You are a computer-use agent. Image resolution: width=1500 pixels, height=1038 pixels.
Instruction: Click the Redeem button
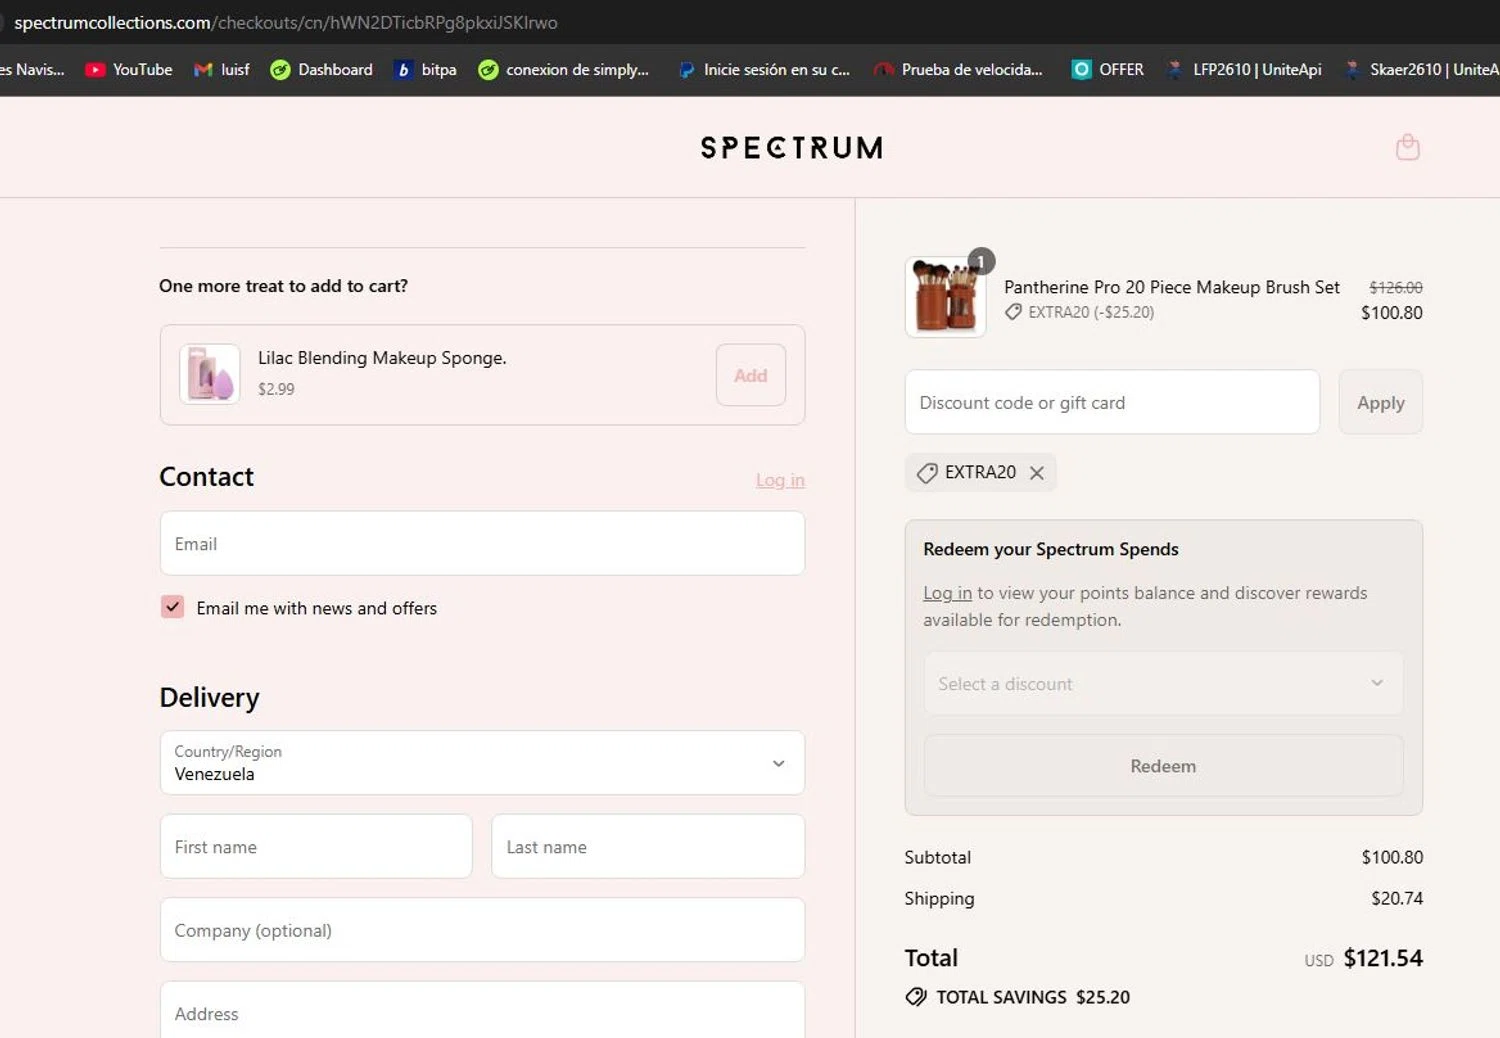(1163, 766)
